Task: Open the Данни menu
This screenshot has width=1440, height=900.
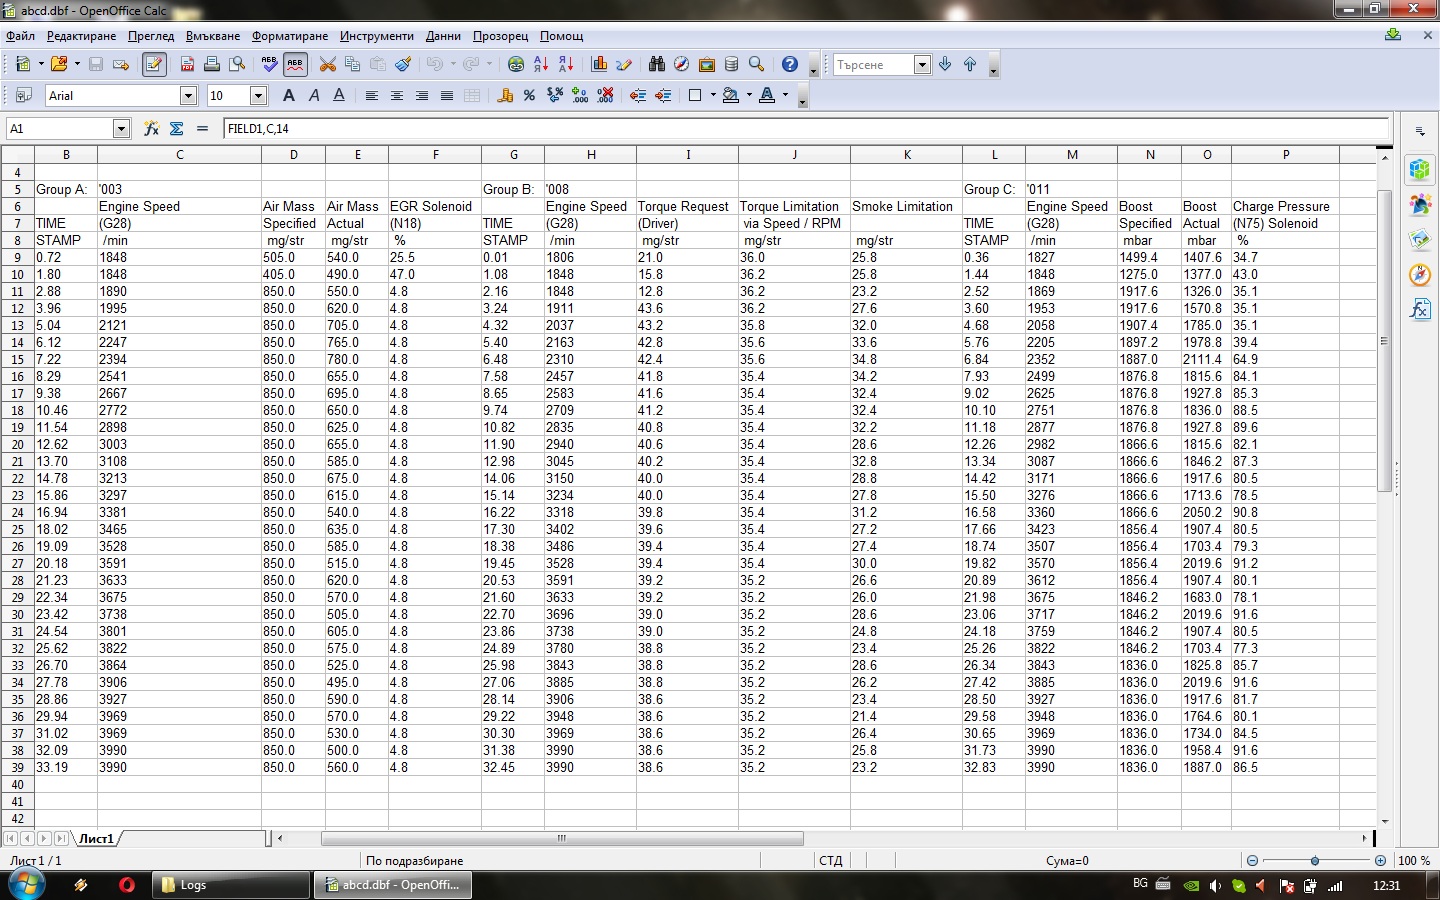Action: (443, 36)
